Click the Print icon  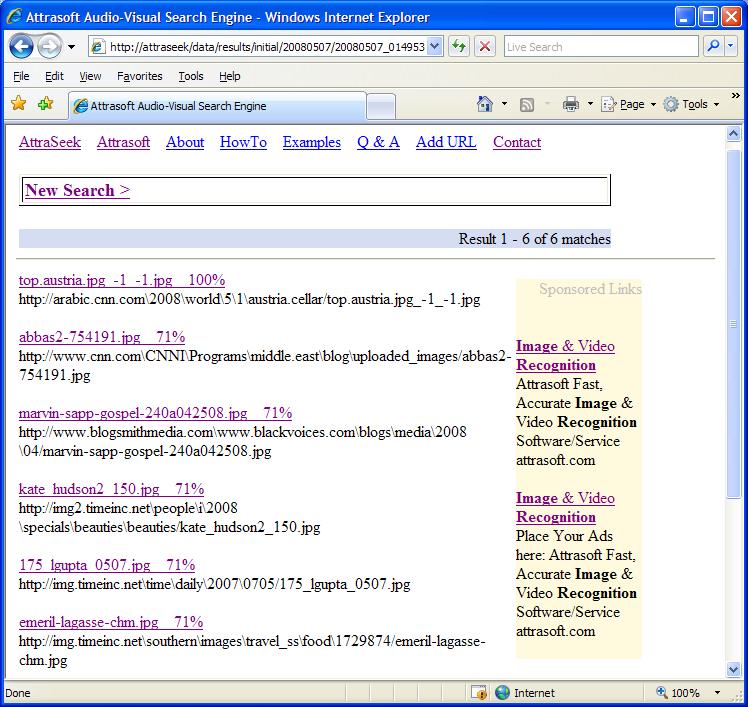tap(571, 104)
